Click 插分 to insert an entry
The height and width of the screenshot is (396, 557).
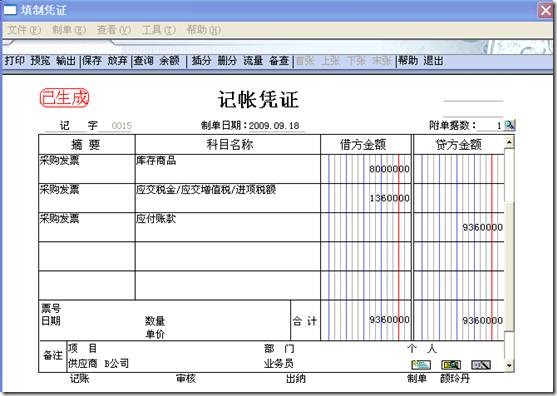coord(201,61)
